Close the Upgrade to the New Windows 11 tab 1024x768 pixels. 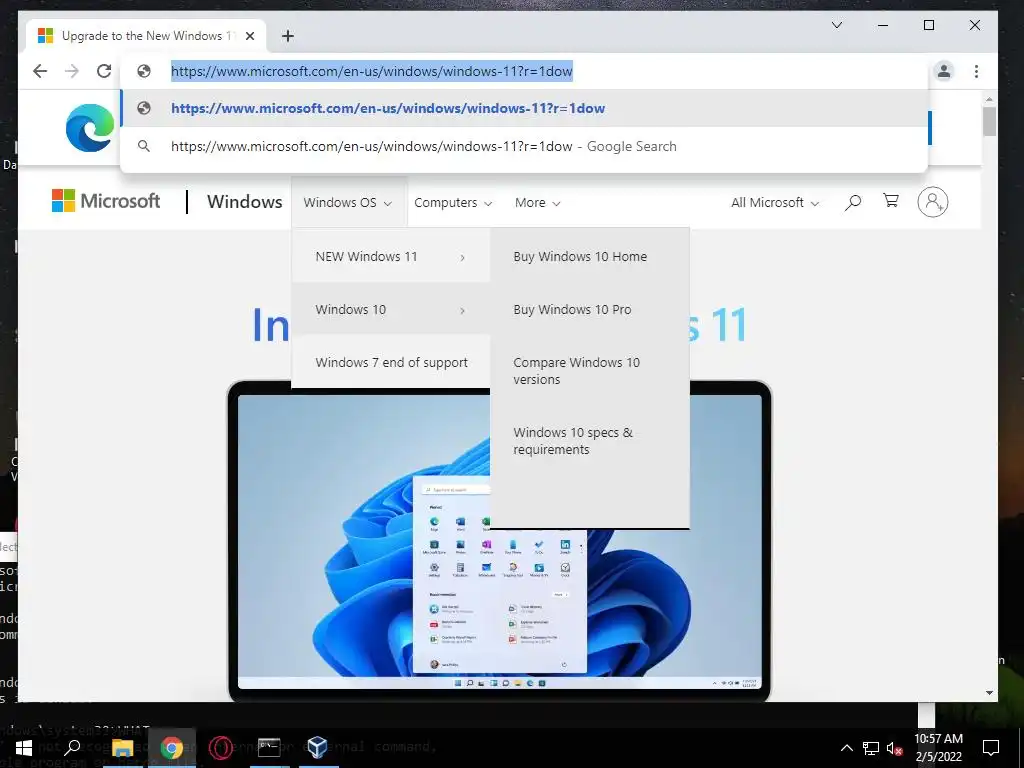click(249, 36)
